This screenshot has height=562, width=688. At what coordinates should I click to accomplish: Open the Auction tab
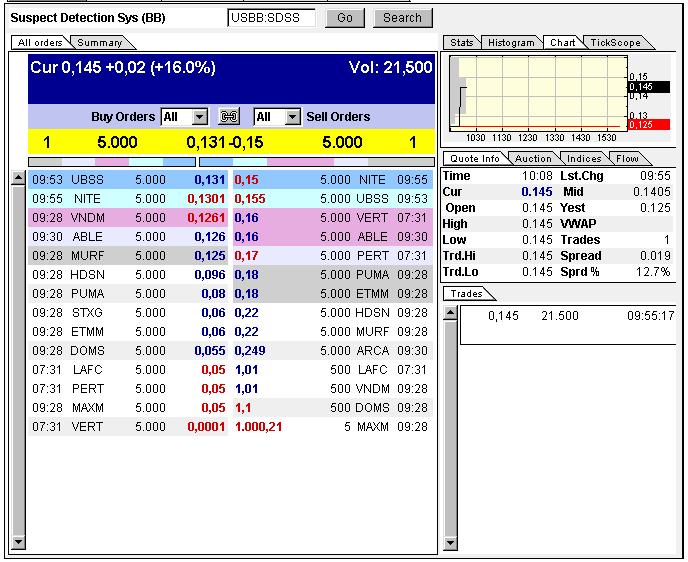pos(533,158)
